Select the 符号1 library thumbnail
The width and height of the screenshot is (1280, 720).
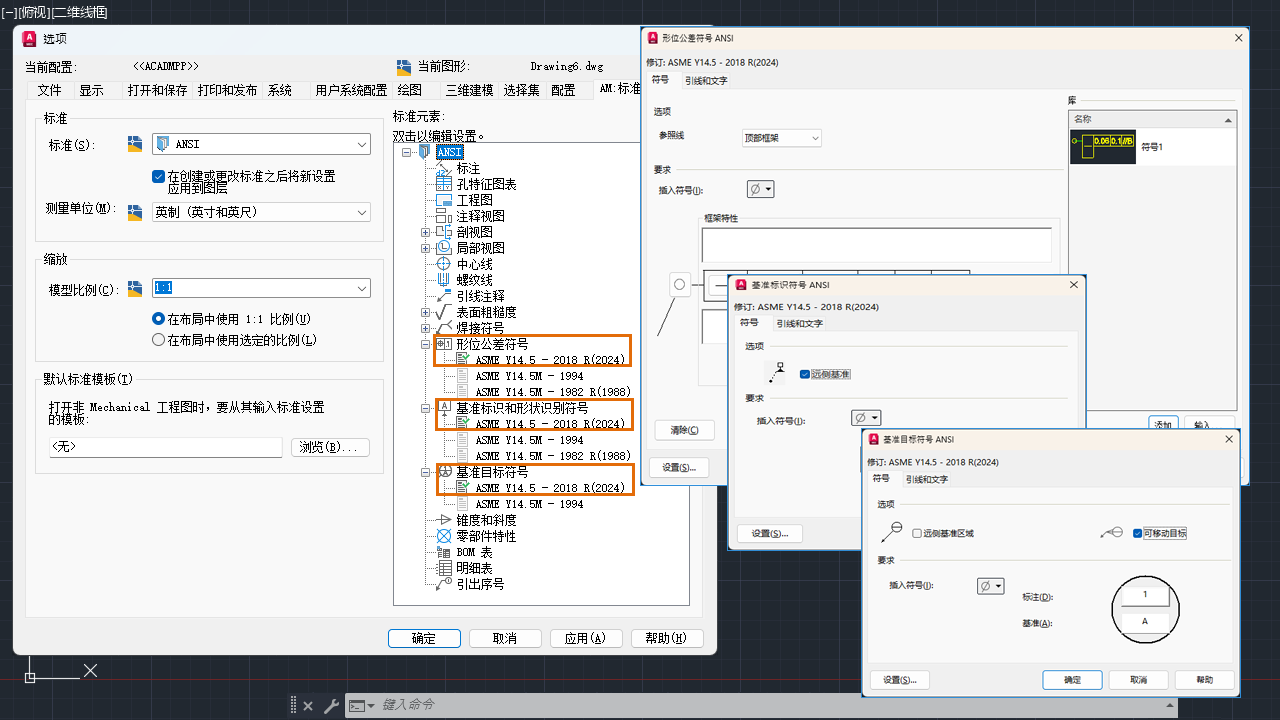[1102, 147]
